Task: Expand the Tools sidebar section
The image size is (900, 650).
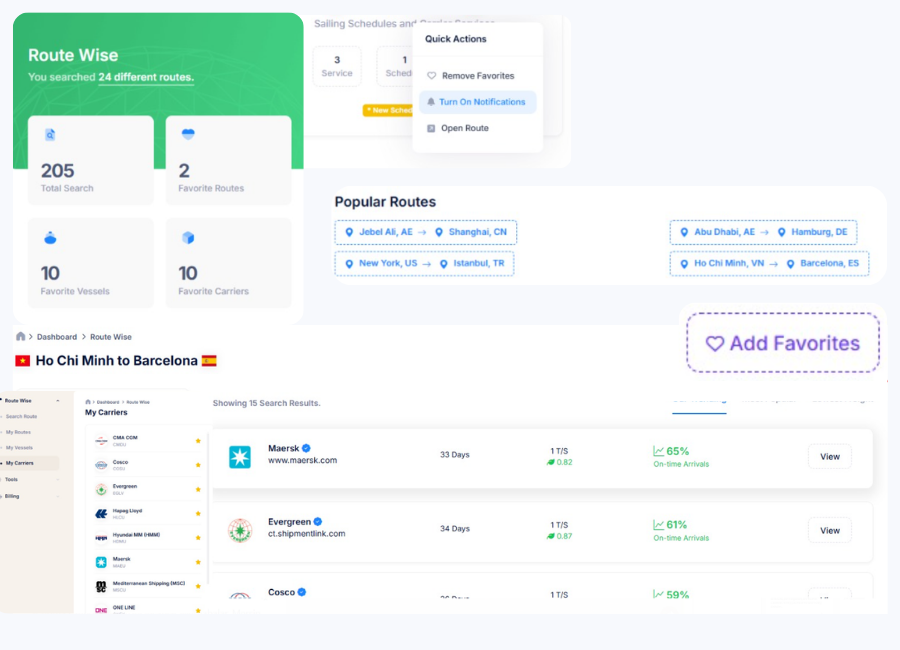Action: pos(58,479)
